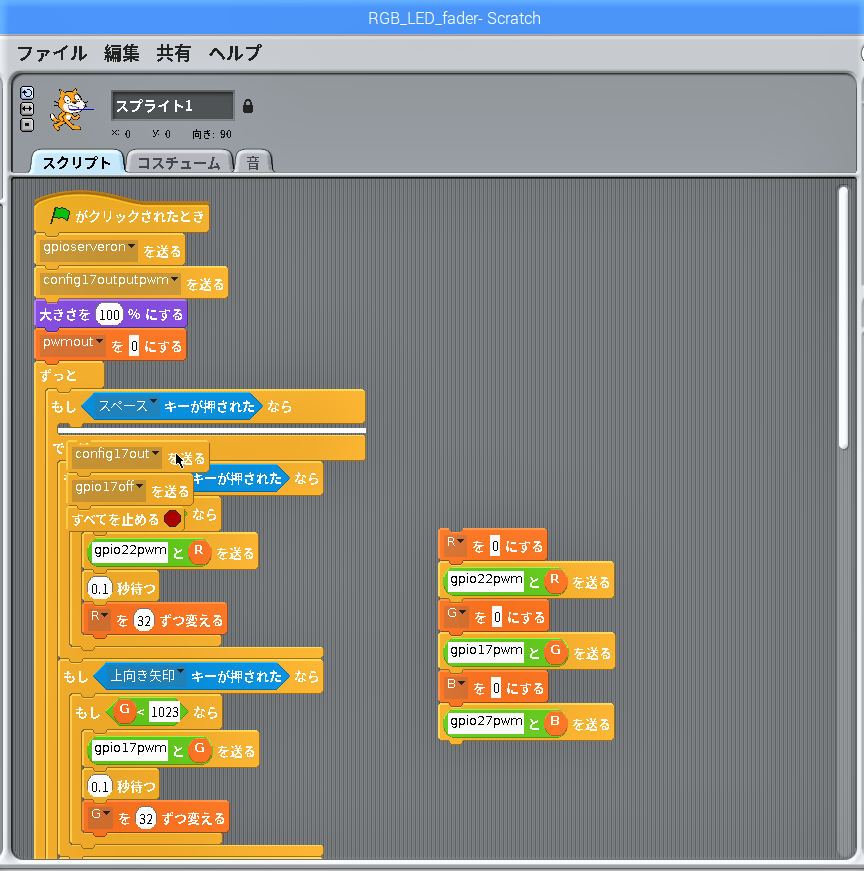Switch to the 音 tab
The image size is (864, 871).
(253, 163)
